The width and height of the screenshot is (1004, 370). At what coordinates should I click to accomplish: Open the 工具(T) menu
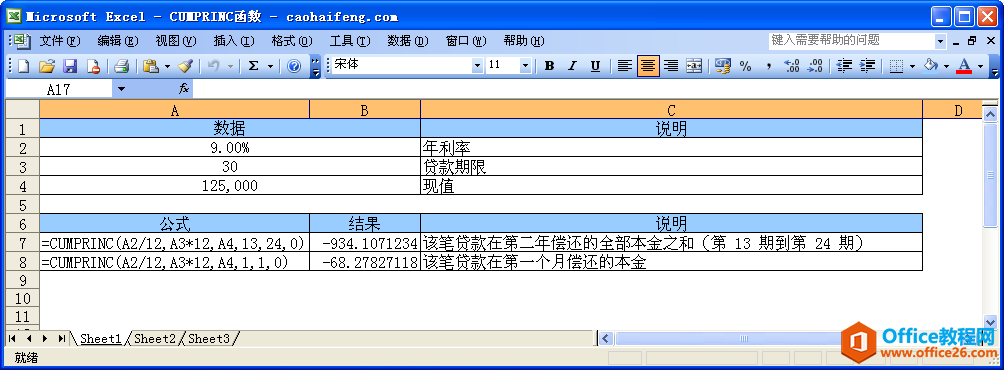click(x=350, y=41)
